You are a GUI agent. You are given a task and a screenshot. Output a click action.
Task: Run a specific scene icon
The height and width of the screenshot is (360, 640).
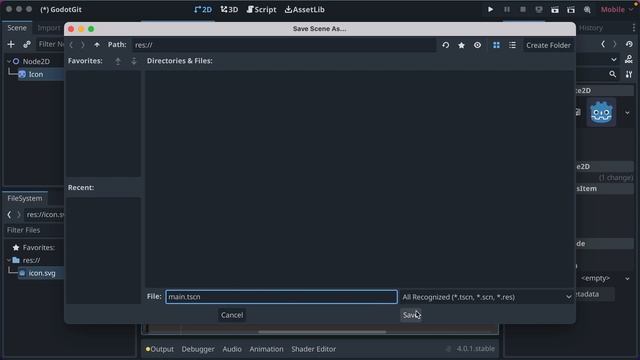pyautogui.click(x=571, y=9)
